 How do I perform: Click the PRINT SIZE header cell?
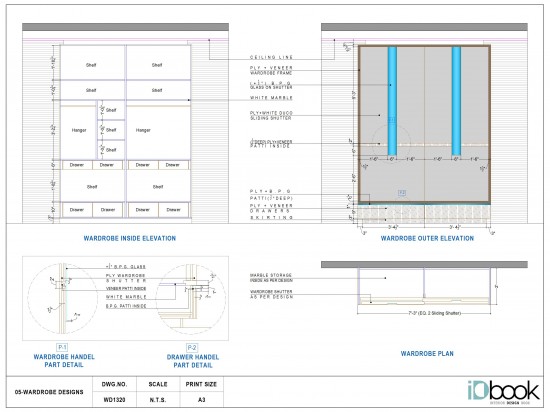201,384
